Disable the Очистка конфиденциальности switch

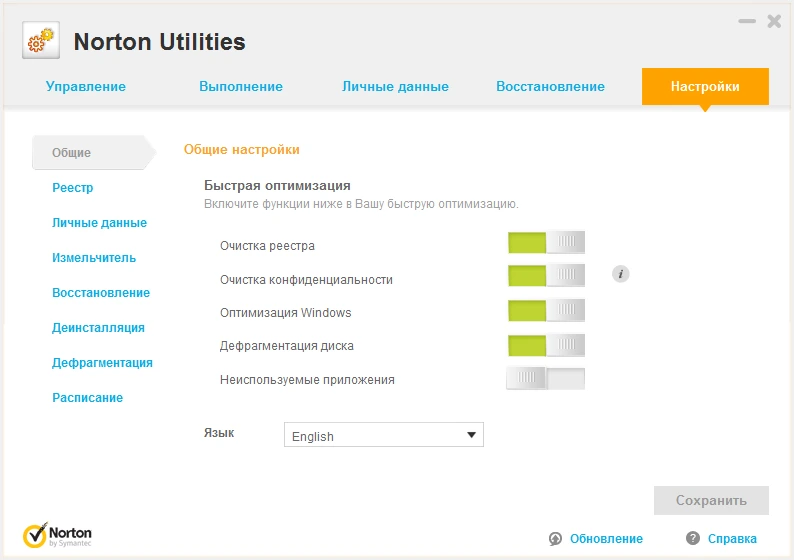[546, 275]
